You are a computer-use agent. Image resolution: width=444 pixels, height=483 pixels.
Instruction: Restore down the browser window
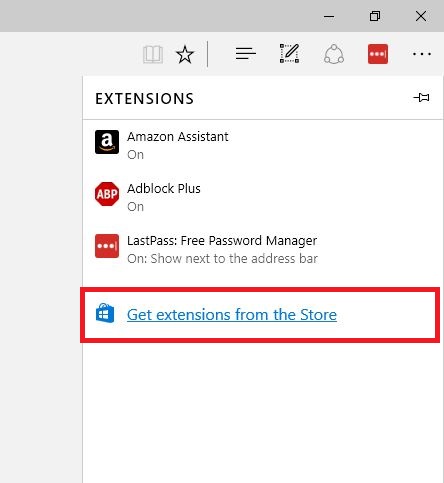375,16
